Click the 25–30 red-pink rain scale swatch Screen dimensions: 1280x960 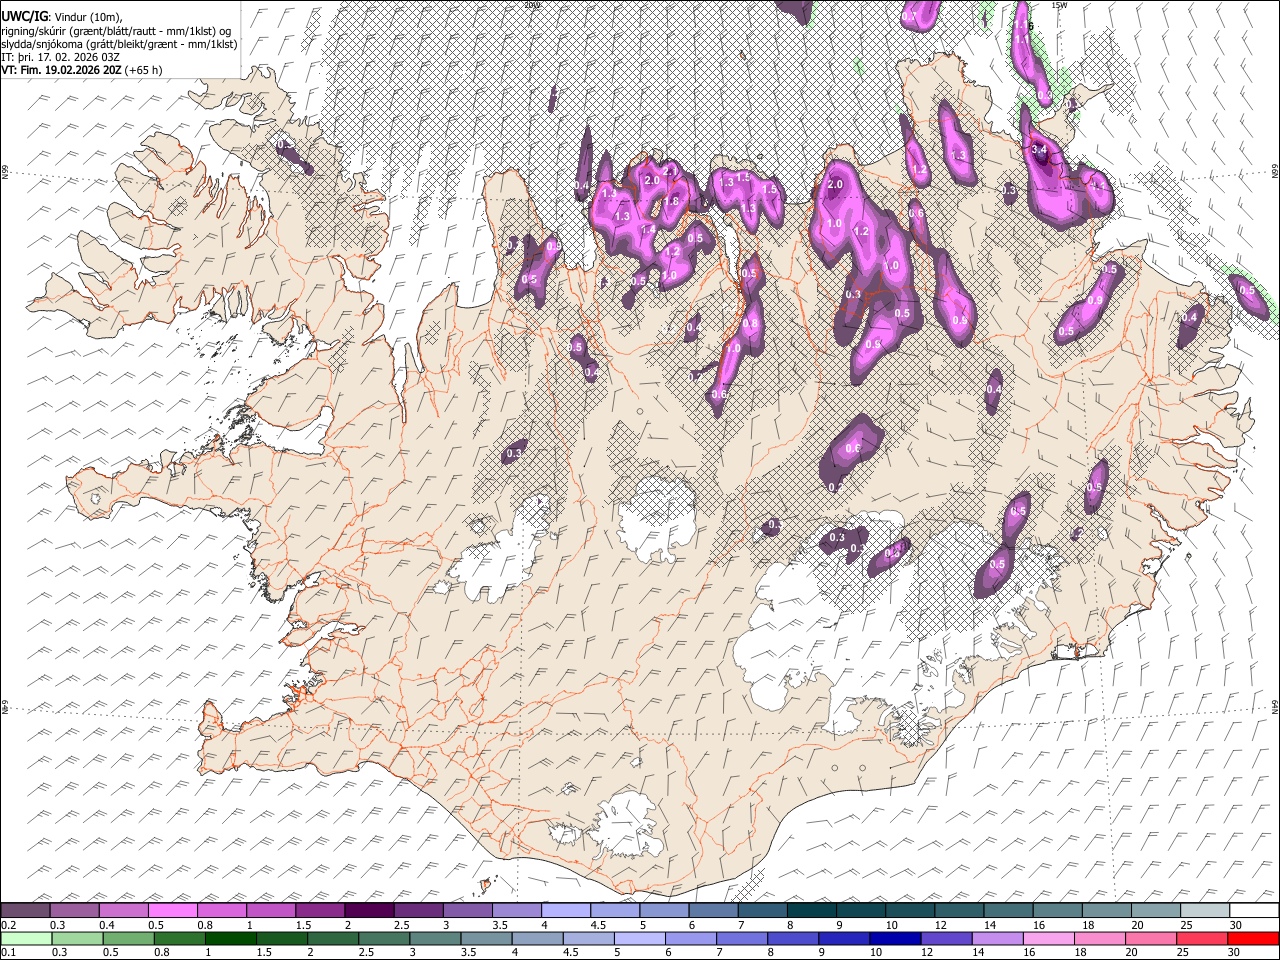coord(1202,939)
